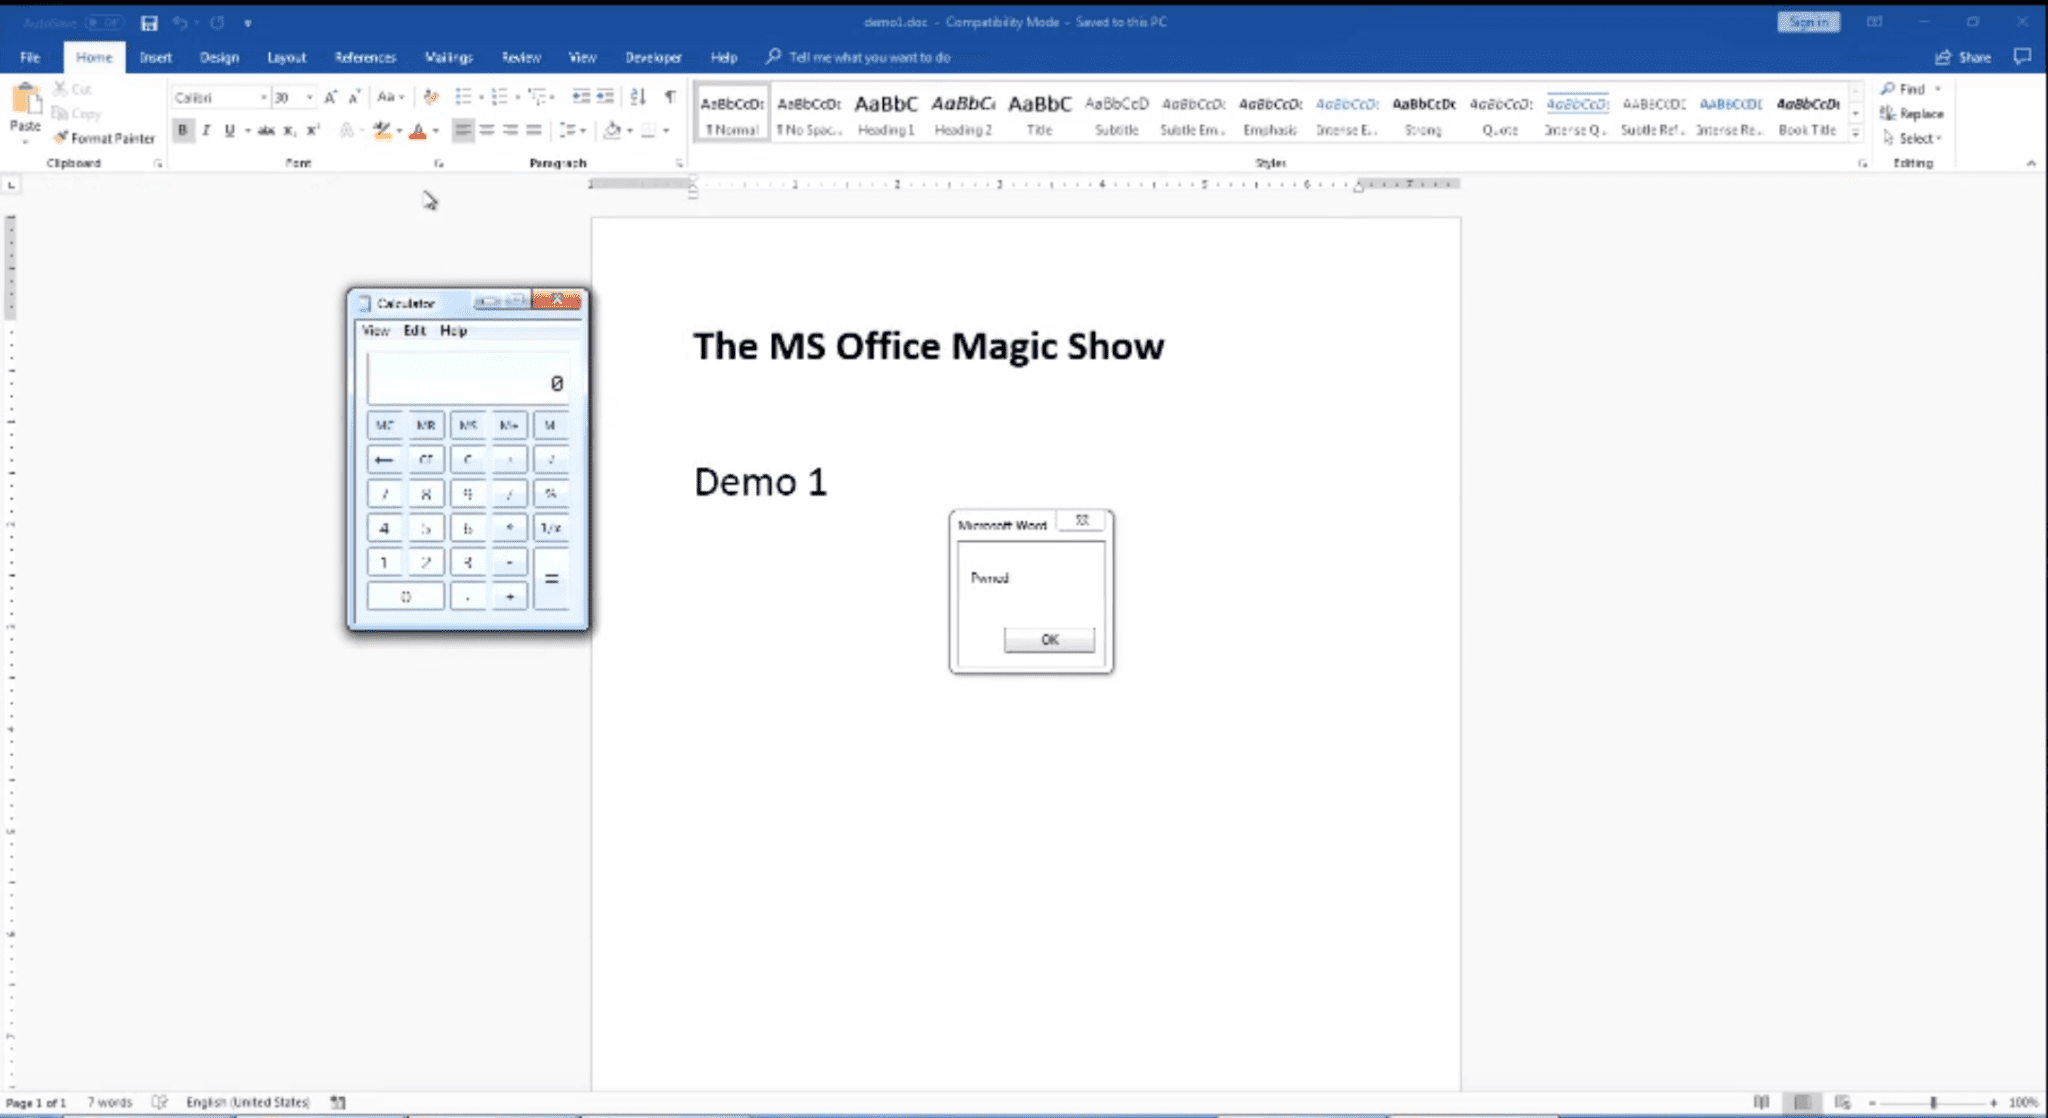
Task: Open the File tab
Action: pyautogui.click(x=30, y=57)
